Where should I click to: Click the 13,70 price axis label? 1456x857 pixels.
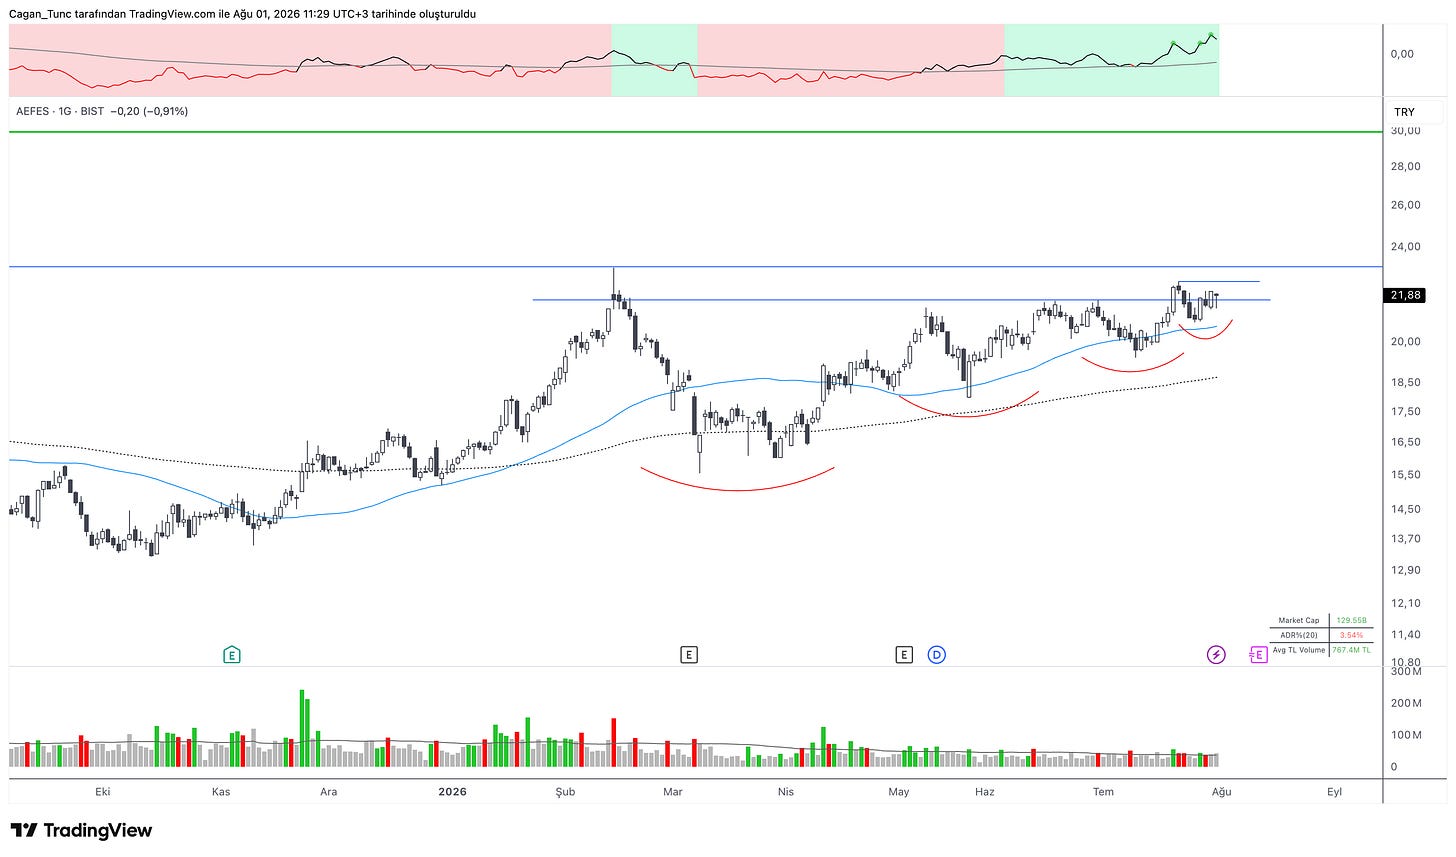coord(1405,538)
